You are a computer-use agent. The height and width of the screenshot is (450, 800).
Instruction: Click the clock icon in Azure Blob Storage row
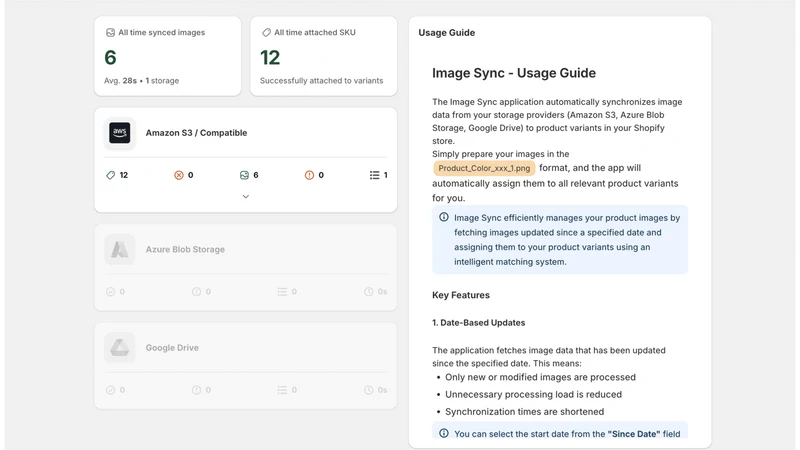click(368, 292)
